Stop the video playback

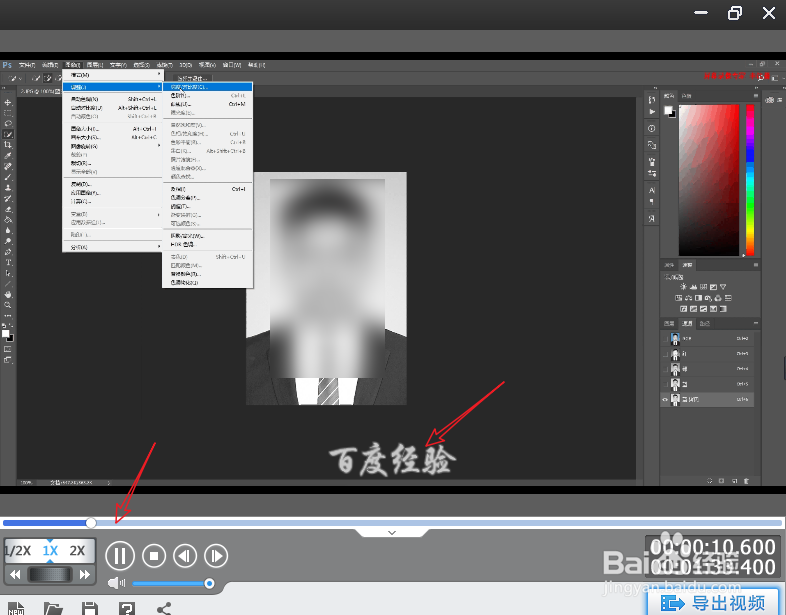click(x=154, y=556)
